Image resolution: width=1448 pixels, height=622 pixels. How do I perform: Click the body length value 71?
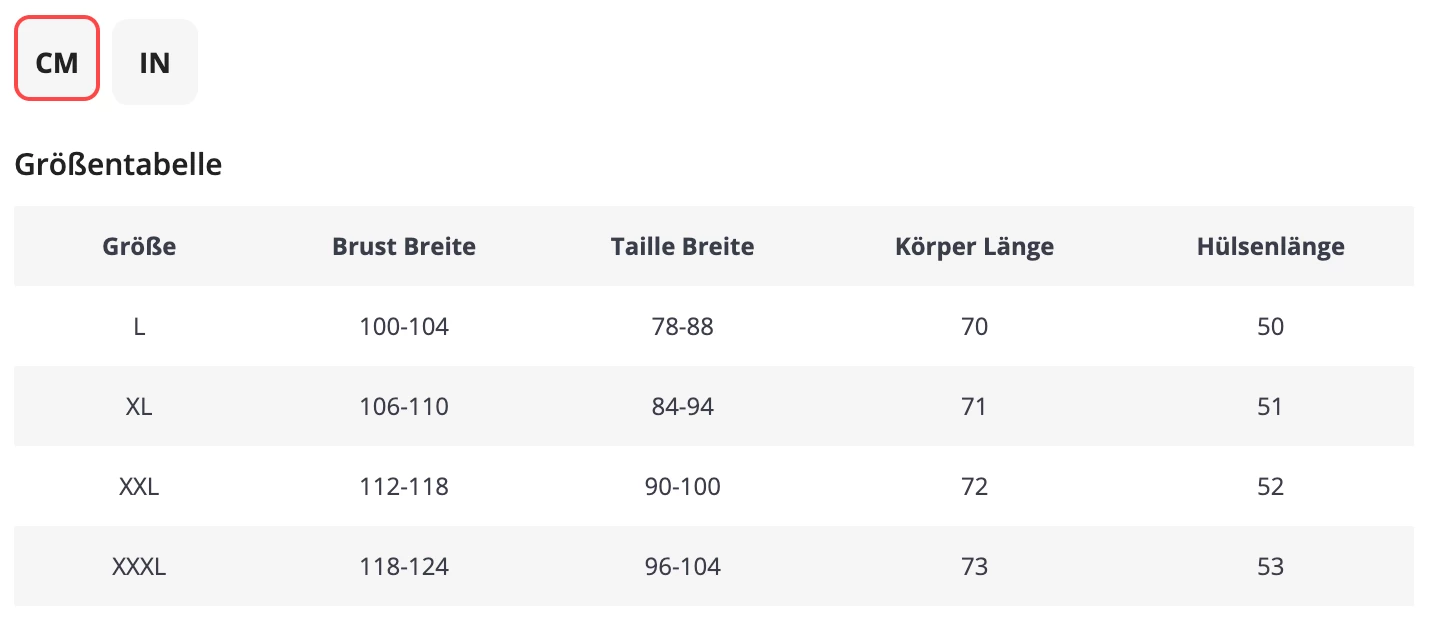974,407
